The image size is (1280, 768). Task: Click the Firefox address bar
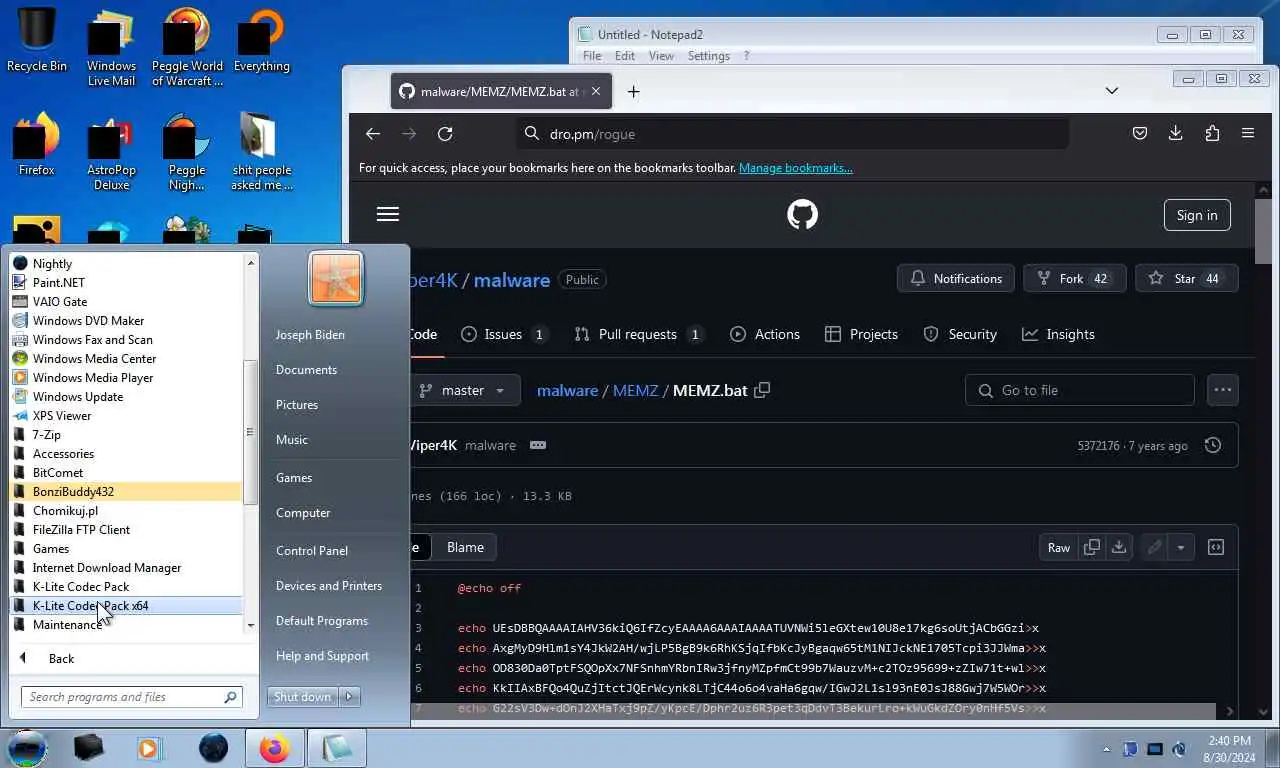pos(792,133)
